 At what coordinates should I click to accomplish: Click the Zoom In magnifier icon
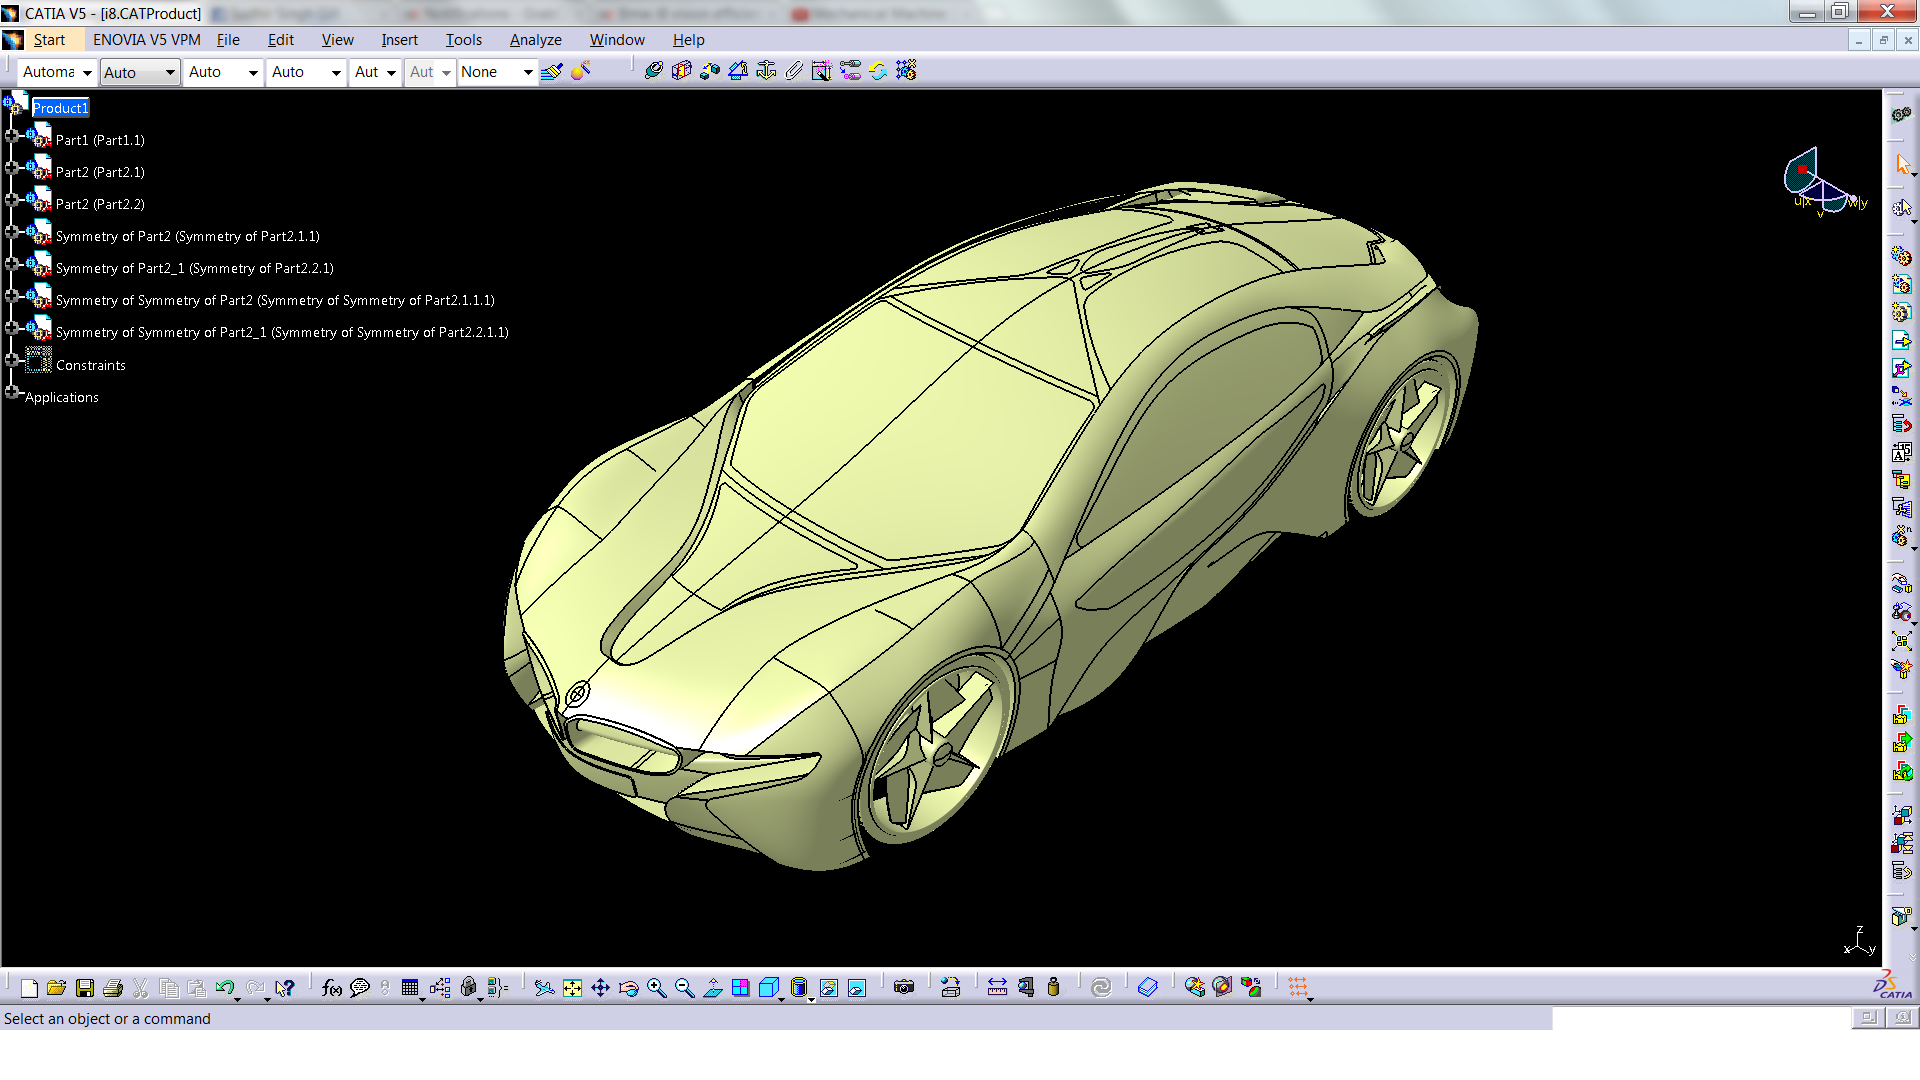tap(656, 988)
